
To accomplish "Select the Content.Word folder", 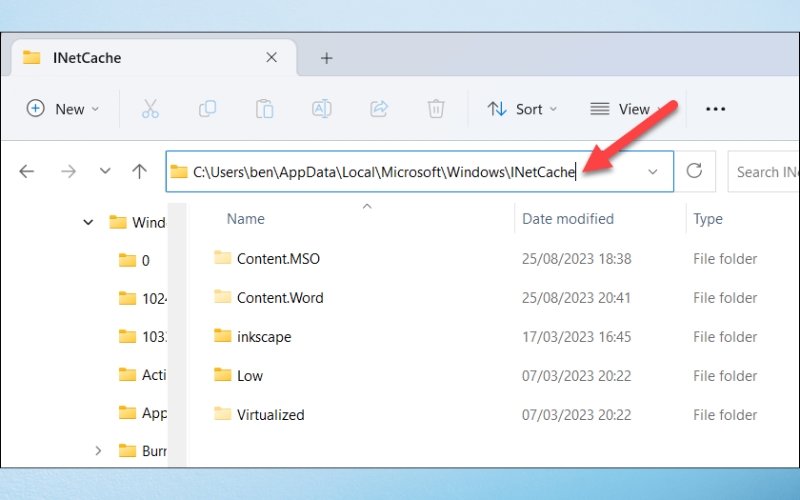I will tap(279, 298).
